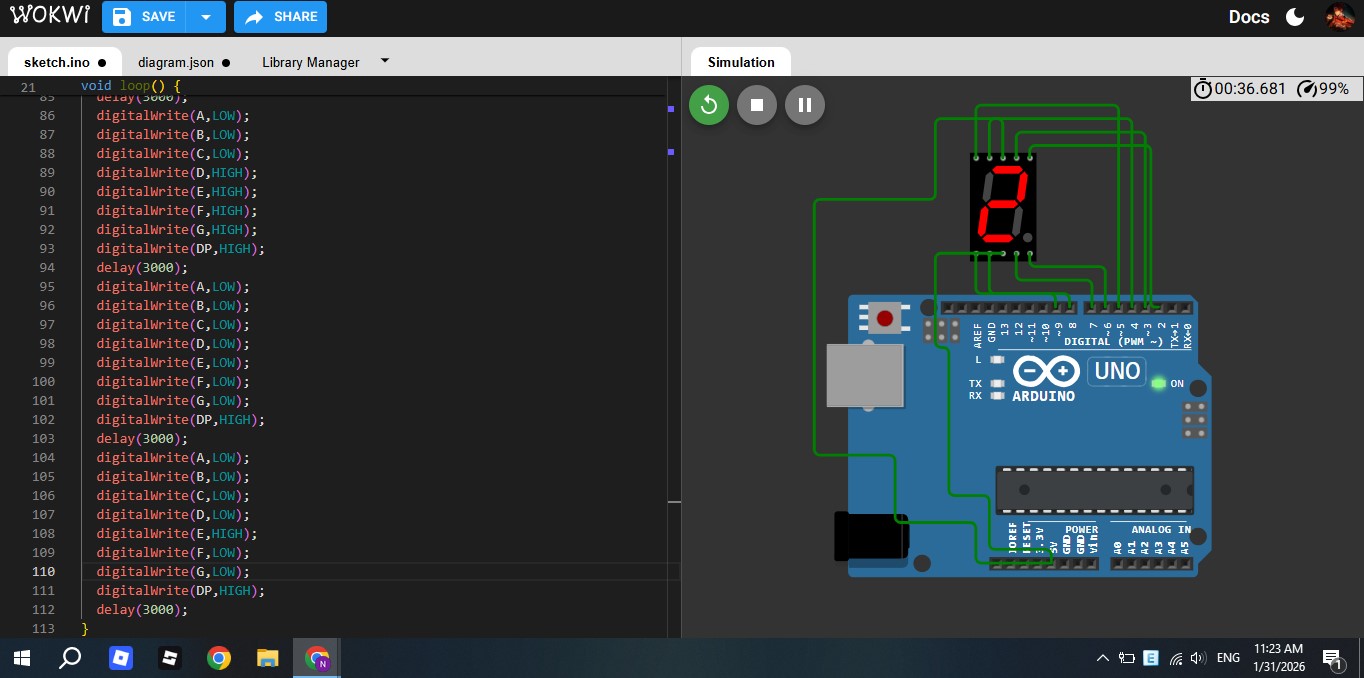Stop the running simulation

tap(757, 105)
